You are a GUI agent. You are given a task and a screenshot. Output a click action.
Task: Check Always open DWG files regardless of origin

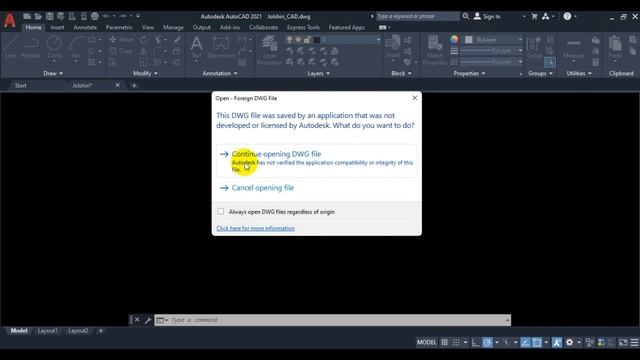[x=221, y=211]
